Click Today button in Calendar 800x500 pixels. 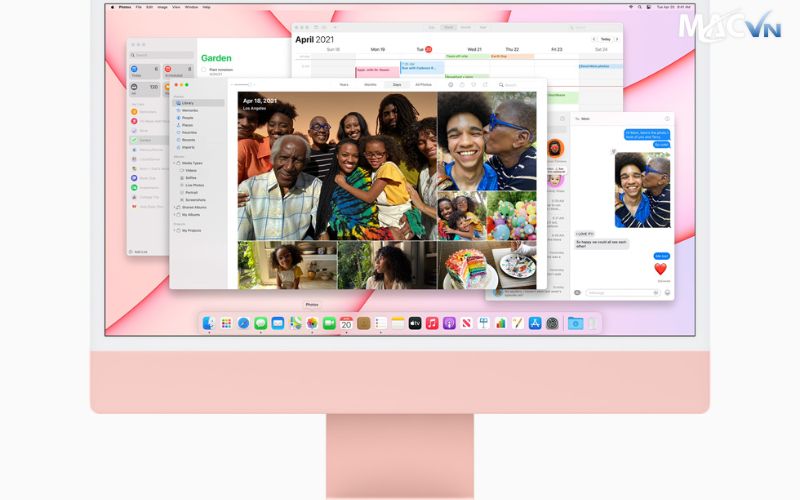pyautogui.click(x=606, y=39)
